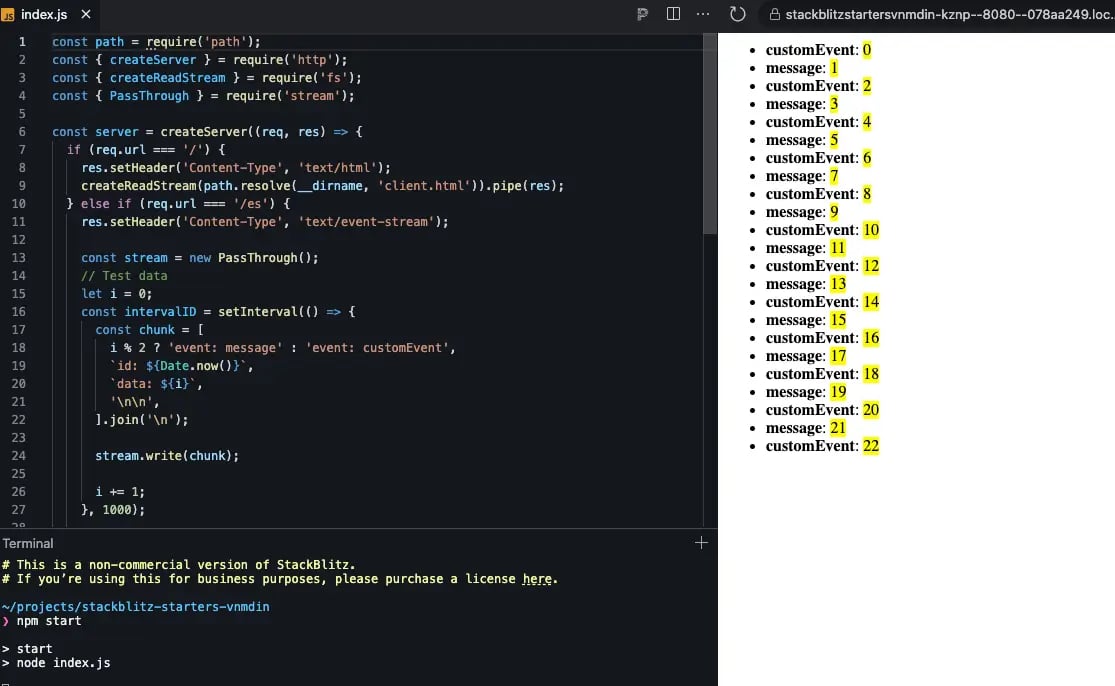Click the Terminal panel label

[28, 544]
